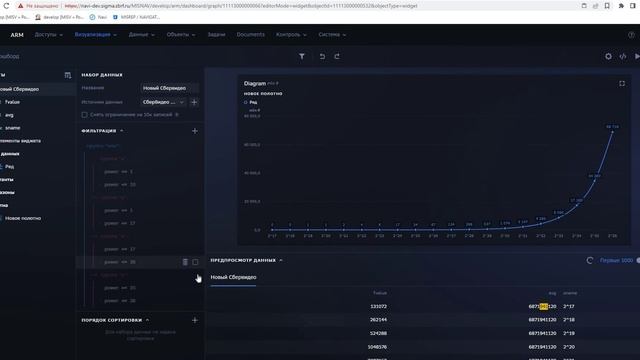Screen dimensions: 640x360
Task: Open the Контроль menu
Action: 291,35
